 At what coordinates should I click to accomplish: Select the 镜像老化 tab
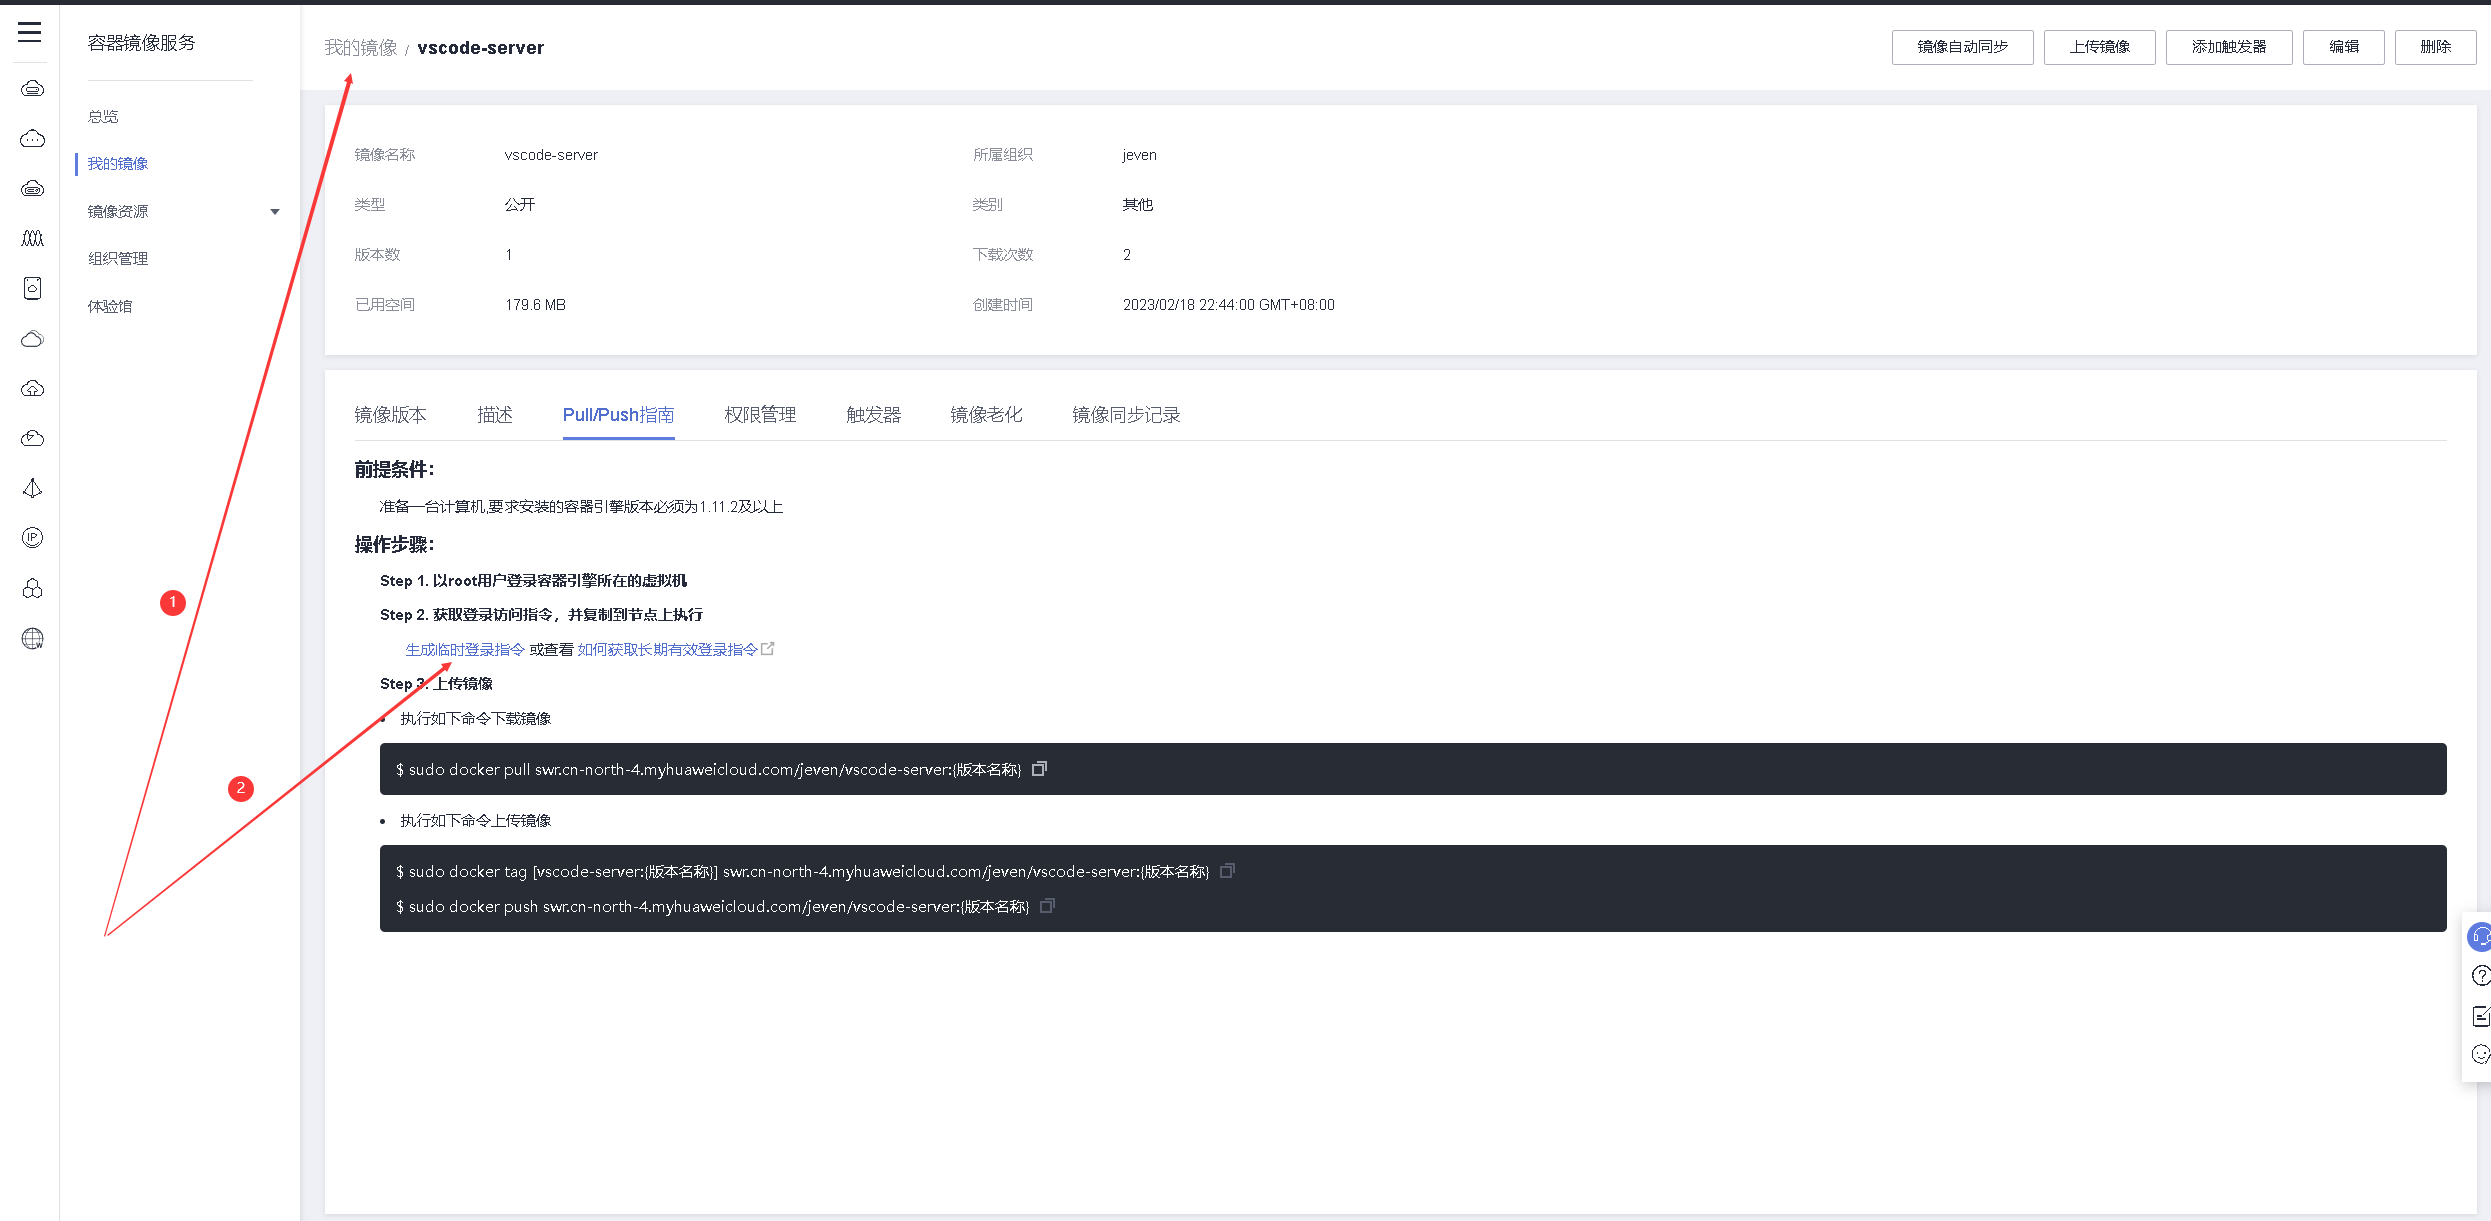pos(986,415)
